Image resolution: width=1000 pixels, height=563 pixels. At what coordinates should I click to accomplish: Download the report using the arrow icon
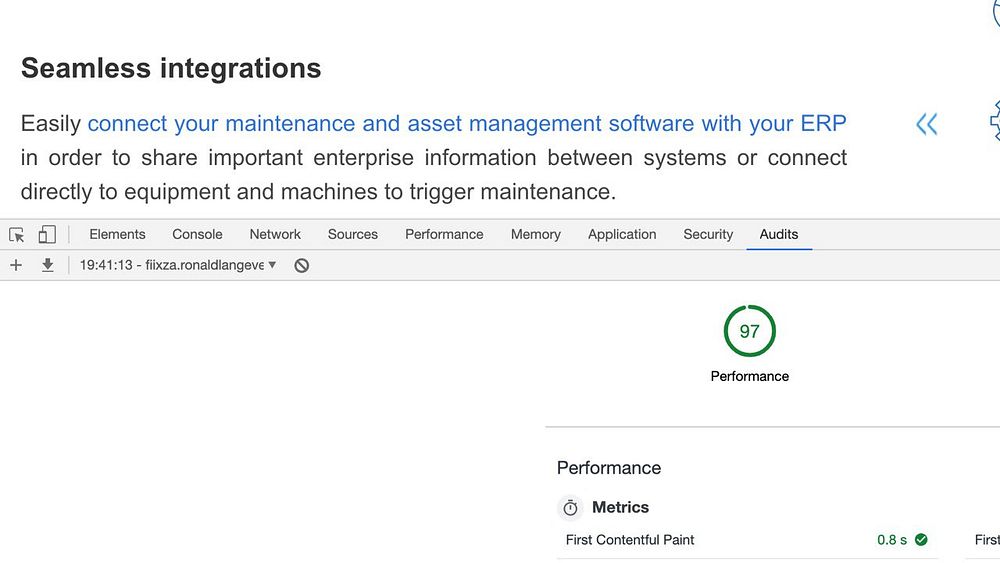47,265
